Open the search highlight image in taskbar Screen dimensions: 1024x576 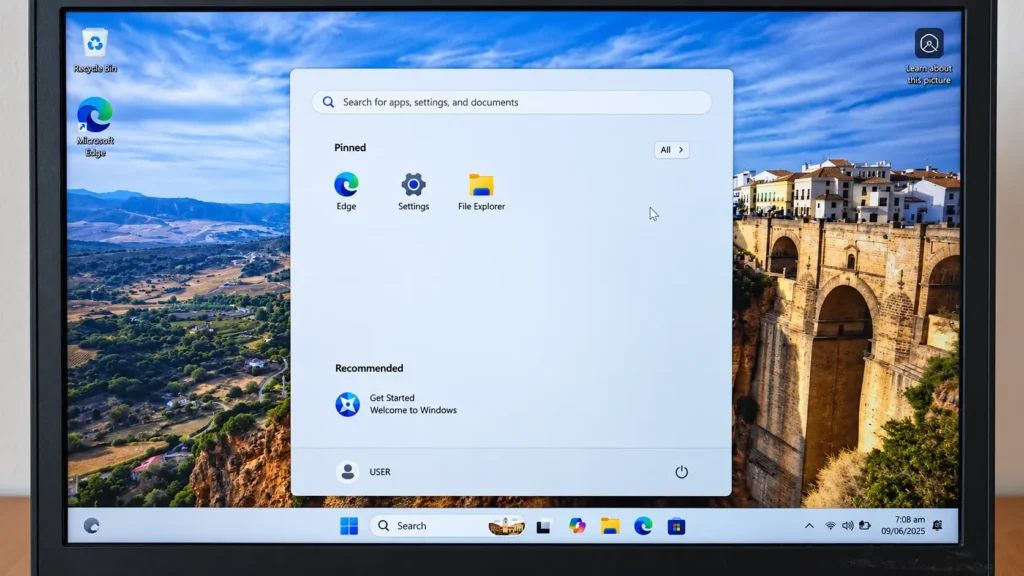point(506,526)
